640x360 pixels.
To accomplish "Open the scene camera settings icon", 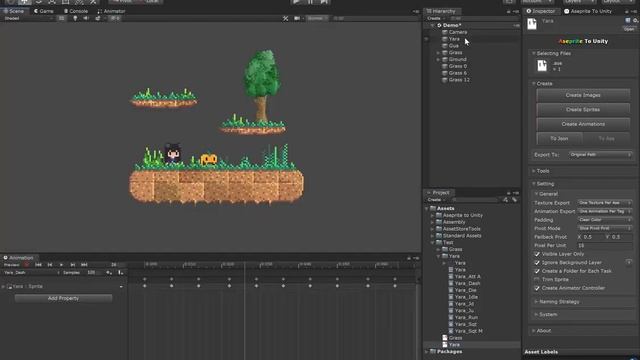I will (x=297, y=18).
